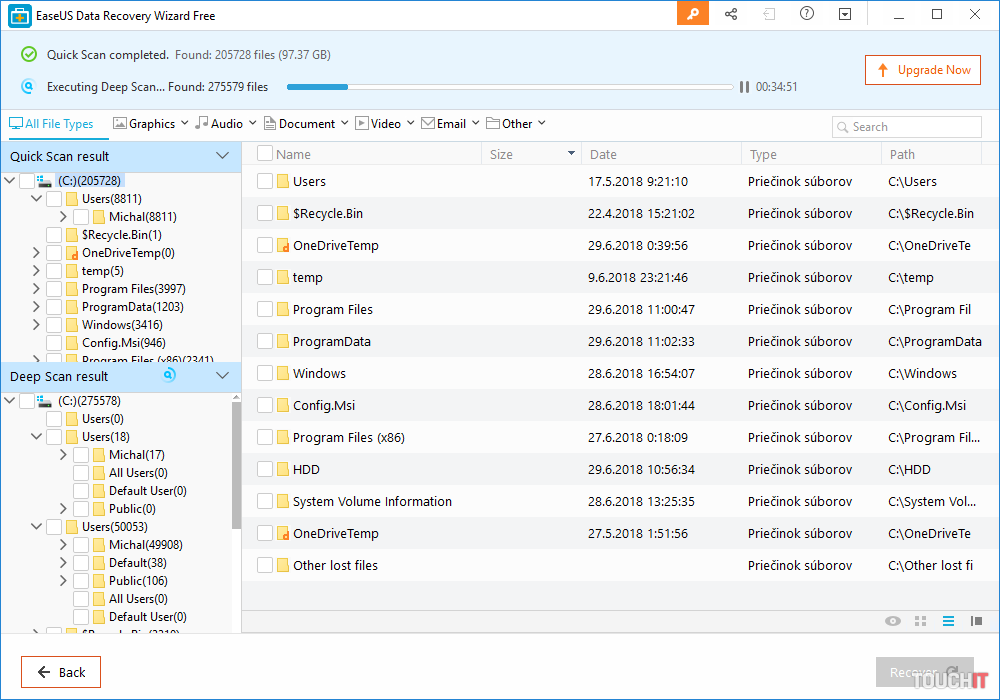Tick the checkbox for Program Files row
The height and width of the screenshot is (700, 1000).
[265, 309]
